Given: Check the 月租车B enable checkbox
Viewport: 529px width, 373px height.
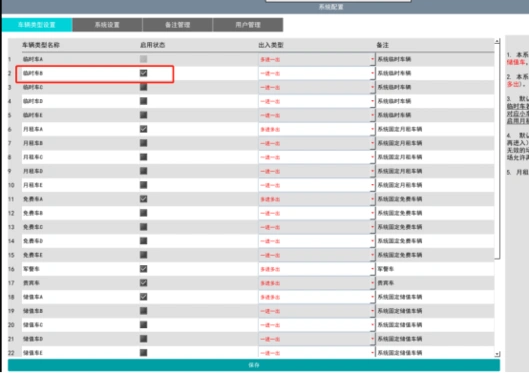Looking at the screenshot, I should coord(144,143).
